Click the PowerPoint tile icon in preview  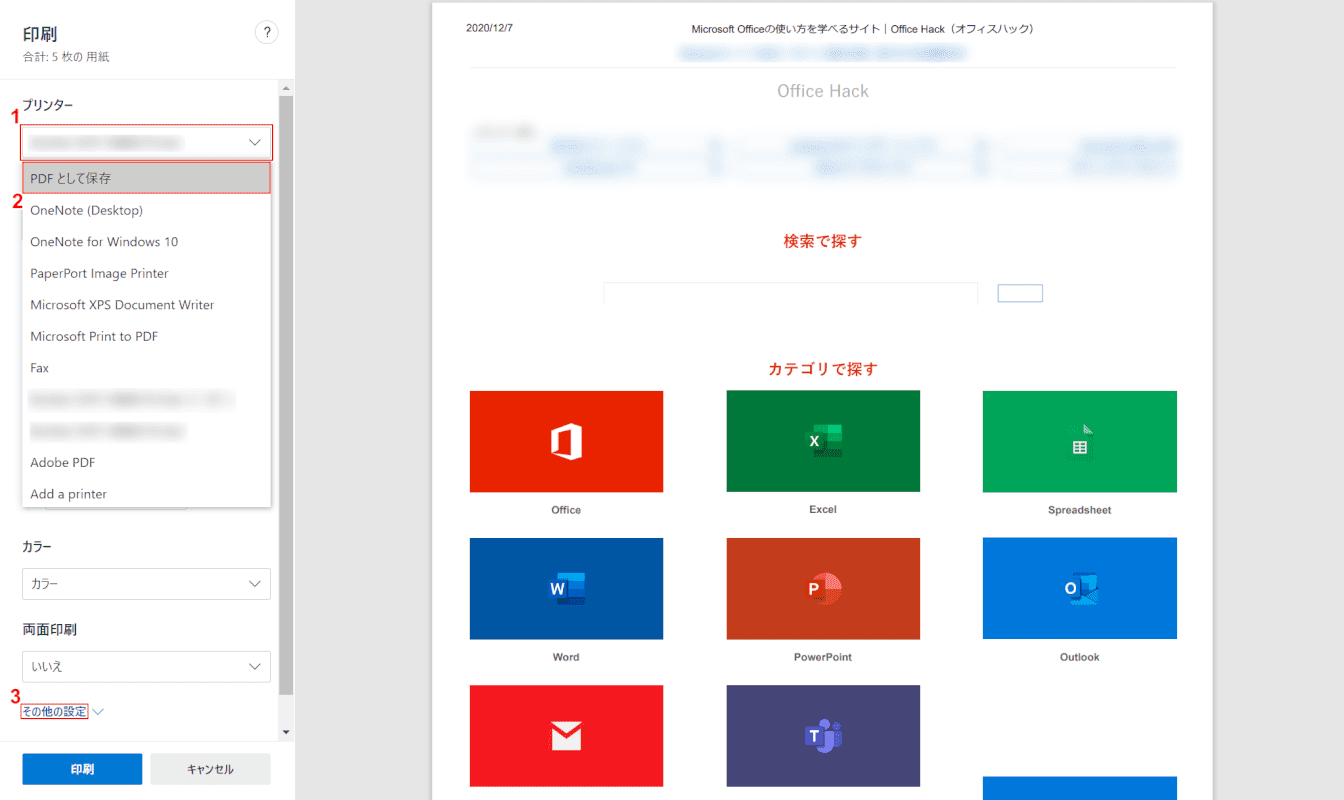tap(823, 589)
